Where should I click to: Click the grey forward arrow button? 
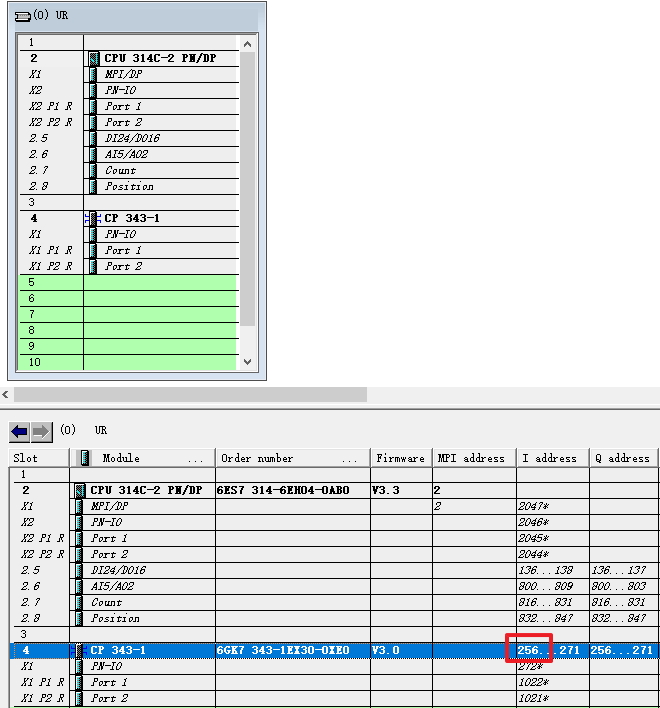coord(42,432)
